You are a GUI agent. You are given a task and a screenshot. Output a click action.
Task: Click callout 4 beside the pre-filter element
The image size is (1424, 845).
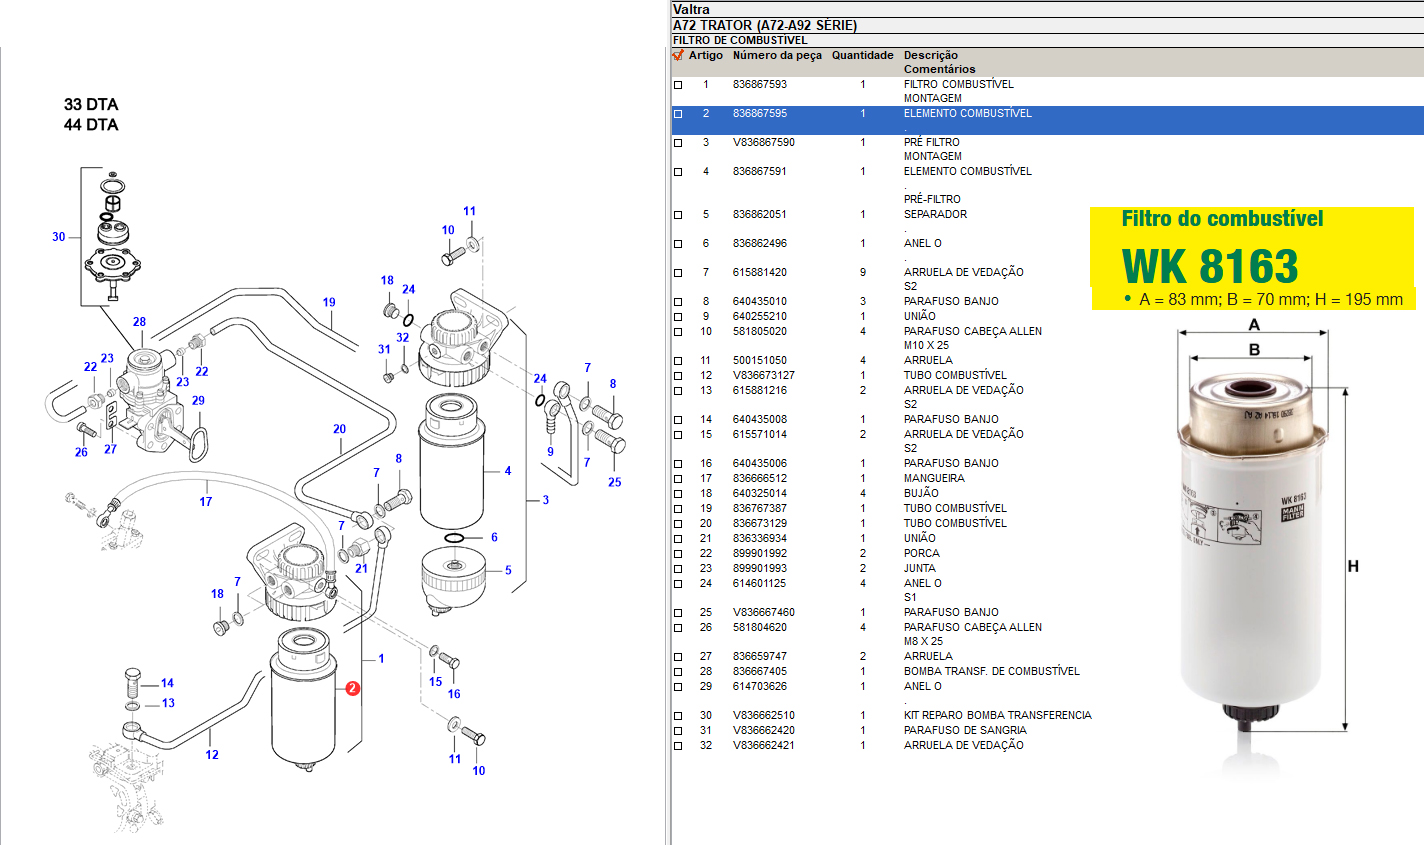(508, 471)
